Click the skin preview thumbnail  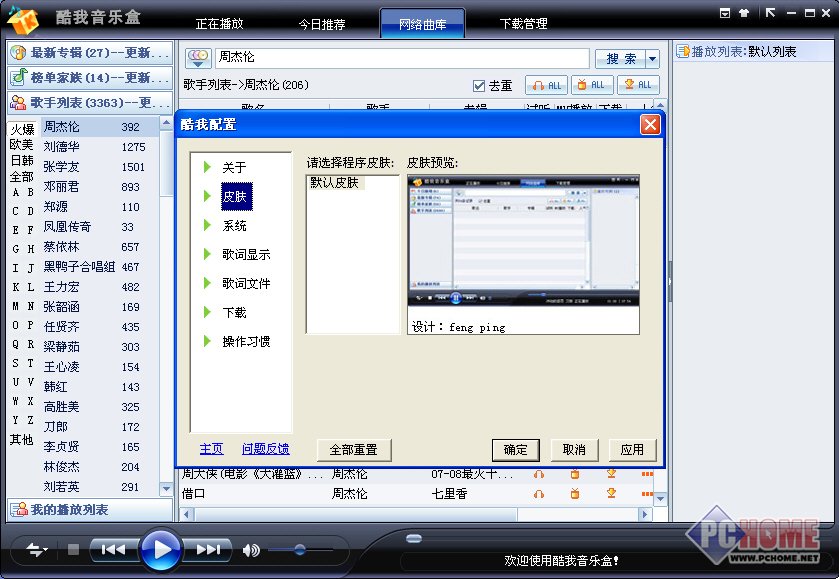523,241
